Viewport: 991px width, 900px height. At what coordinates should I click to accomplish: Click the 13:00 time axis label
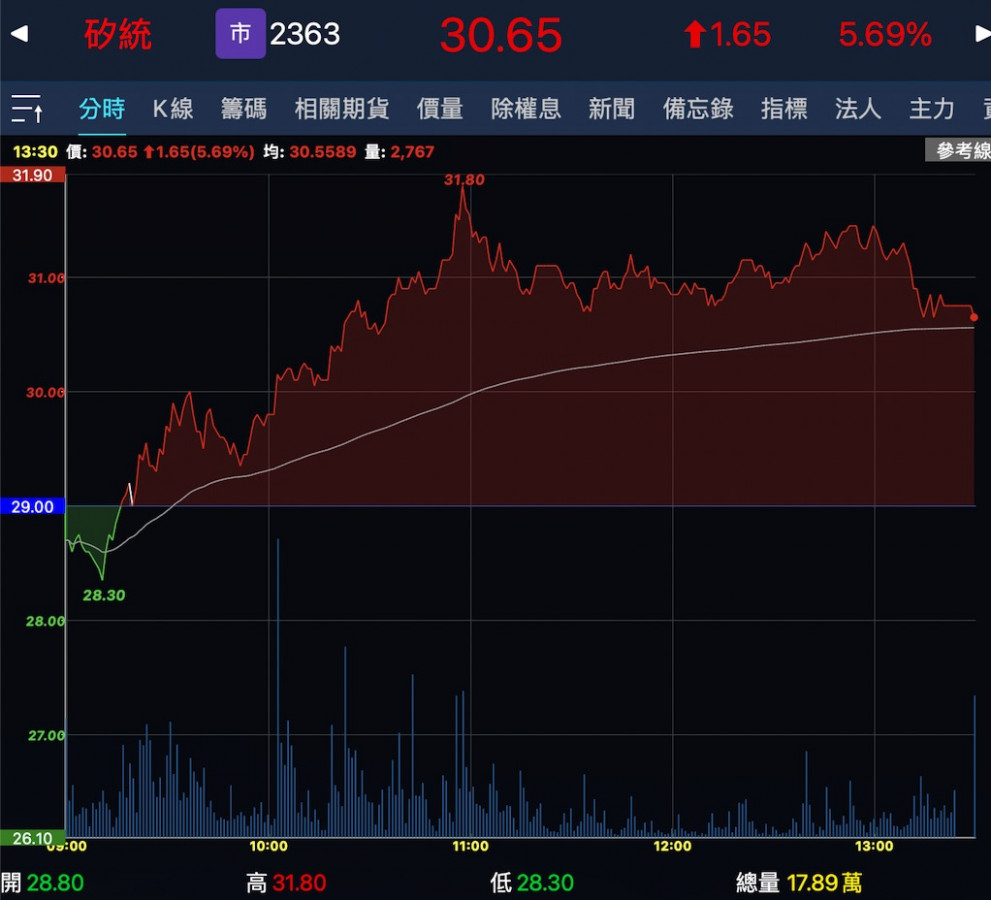point(874,846)
